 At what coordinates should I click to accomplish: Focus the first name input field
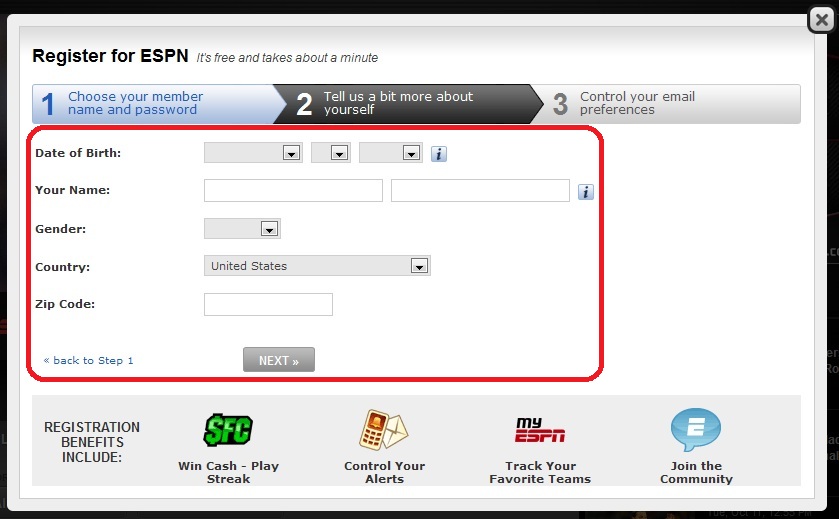click(293, 190)
